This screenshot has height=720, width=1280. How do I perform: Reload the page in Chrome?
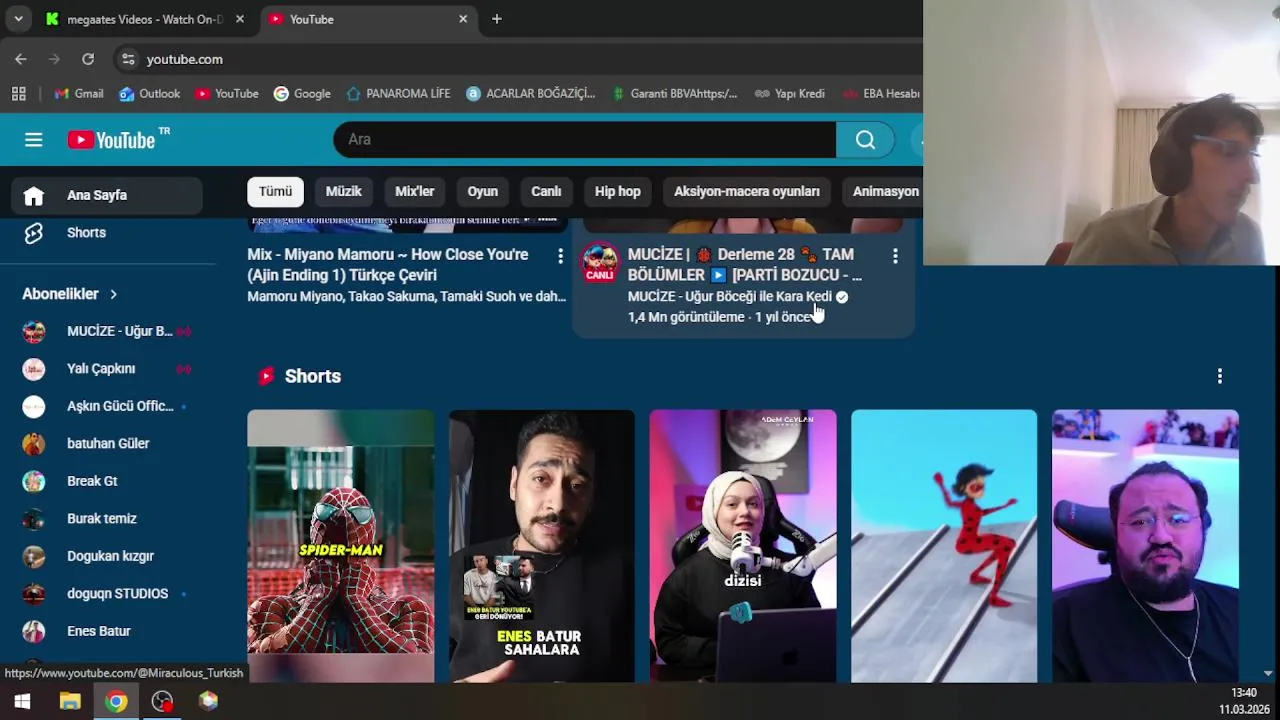(x=88, y=59)
